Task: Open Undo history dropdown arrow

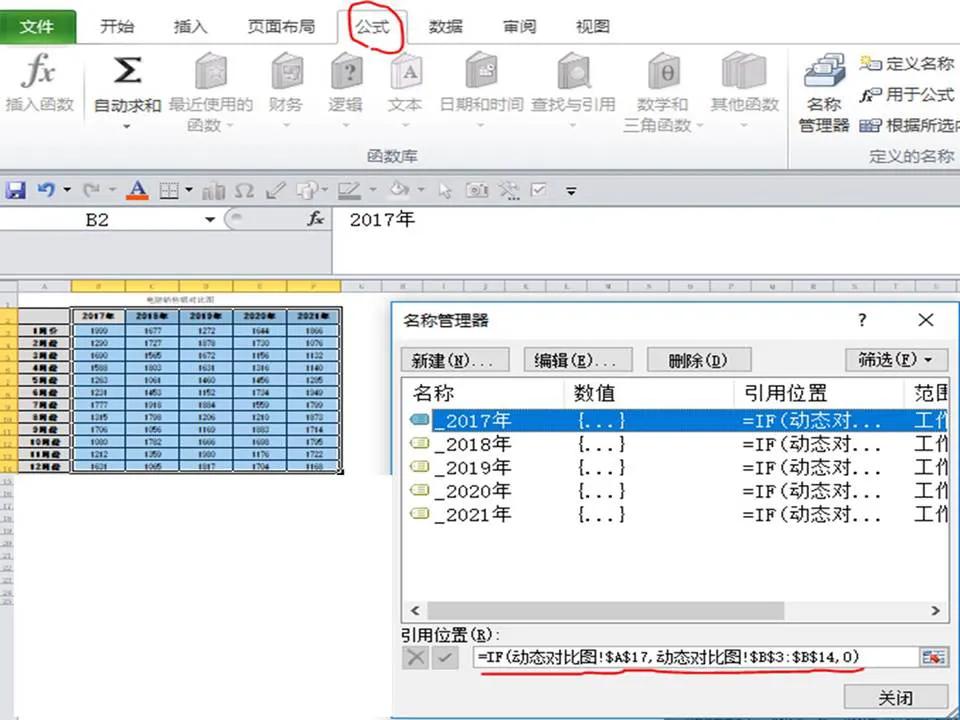Action: (67, 190)
